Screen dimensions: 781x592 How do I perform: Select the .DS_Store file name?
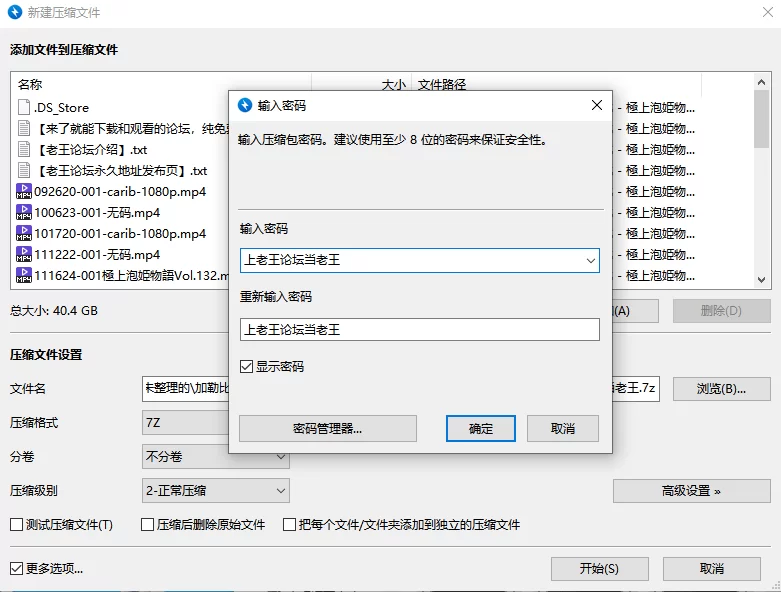coord(61,108)
